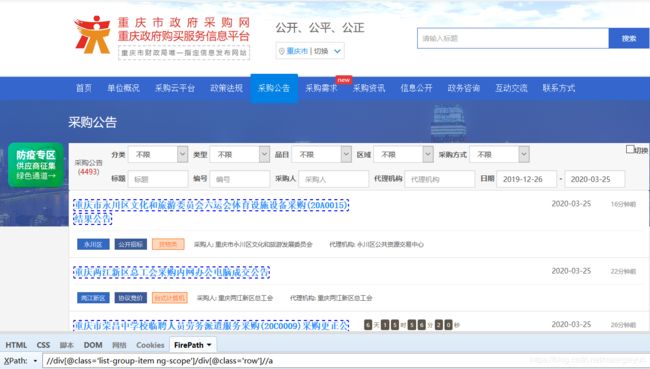Open the 单位概况 nav item
The height and width of the screenshot is (369, 650).
pos(123,88)
